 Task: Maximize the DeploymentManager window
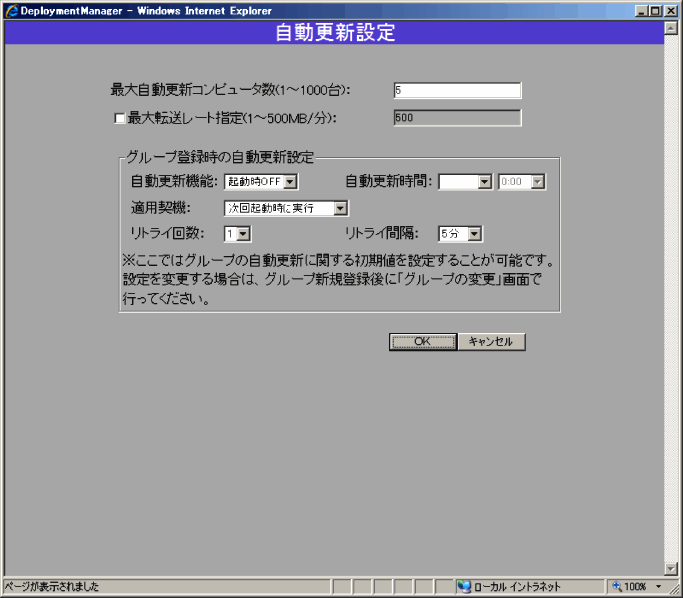pyautogui.click(x=655, y=11)
